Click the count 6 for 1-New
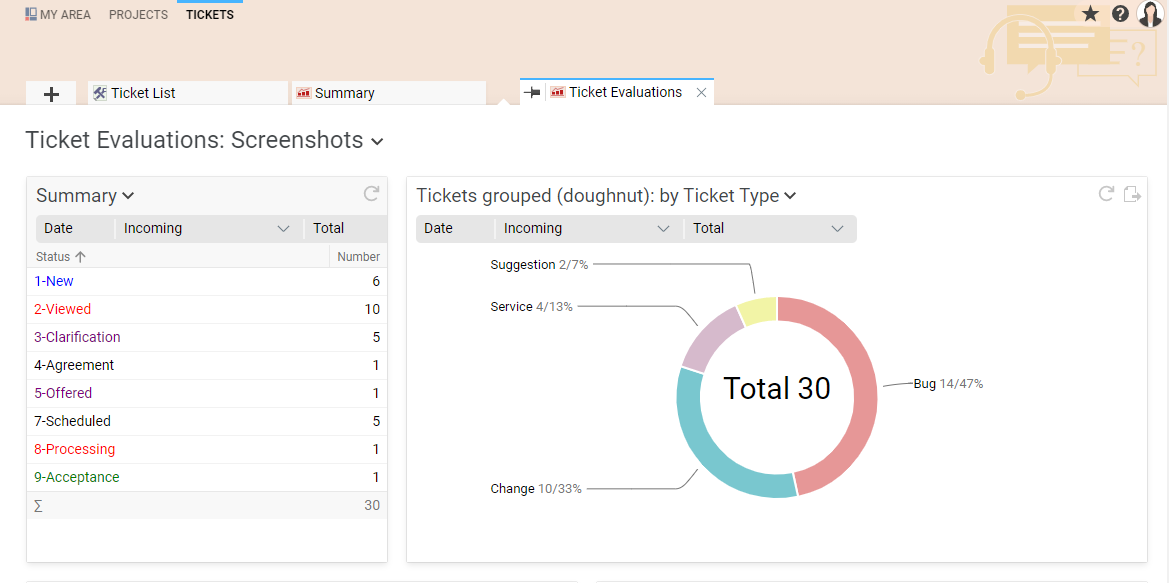This screenshot has height=583, width=1169. (376, 281)
